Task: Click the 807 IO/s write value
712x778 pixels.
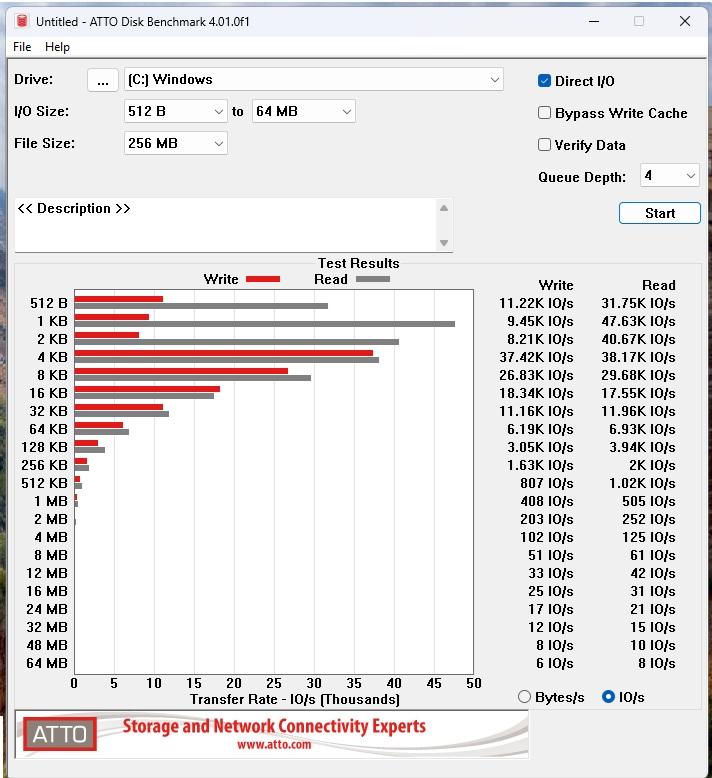Action: [x=547, y=483]
